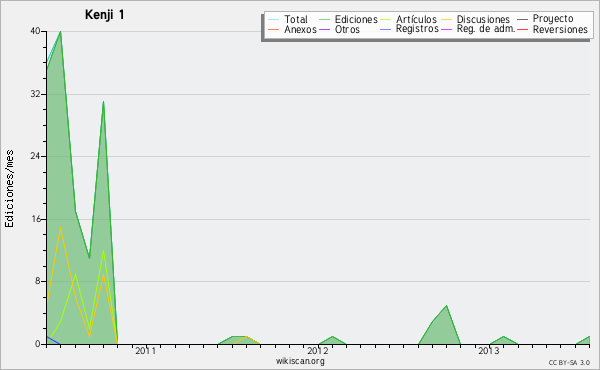Viewport: 600px width, 370px height.
Task: Click the 2012 x-axis label
Action: [318, 351]
